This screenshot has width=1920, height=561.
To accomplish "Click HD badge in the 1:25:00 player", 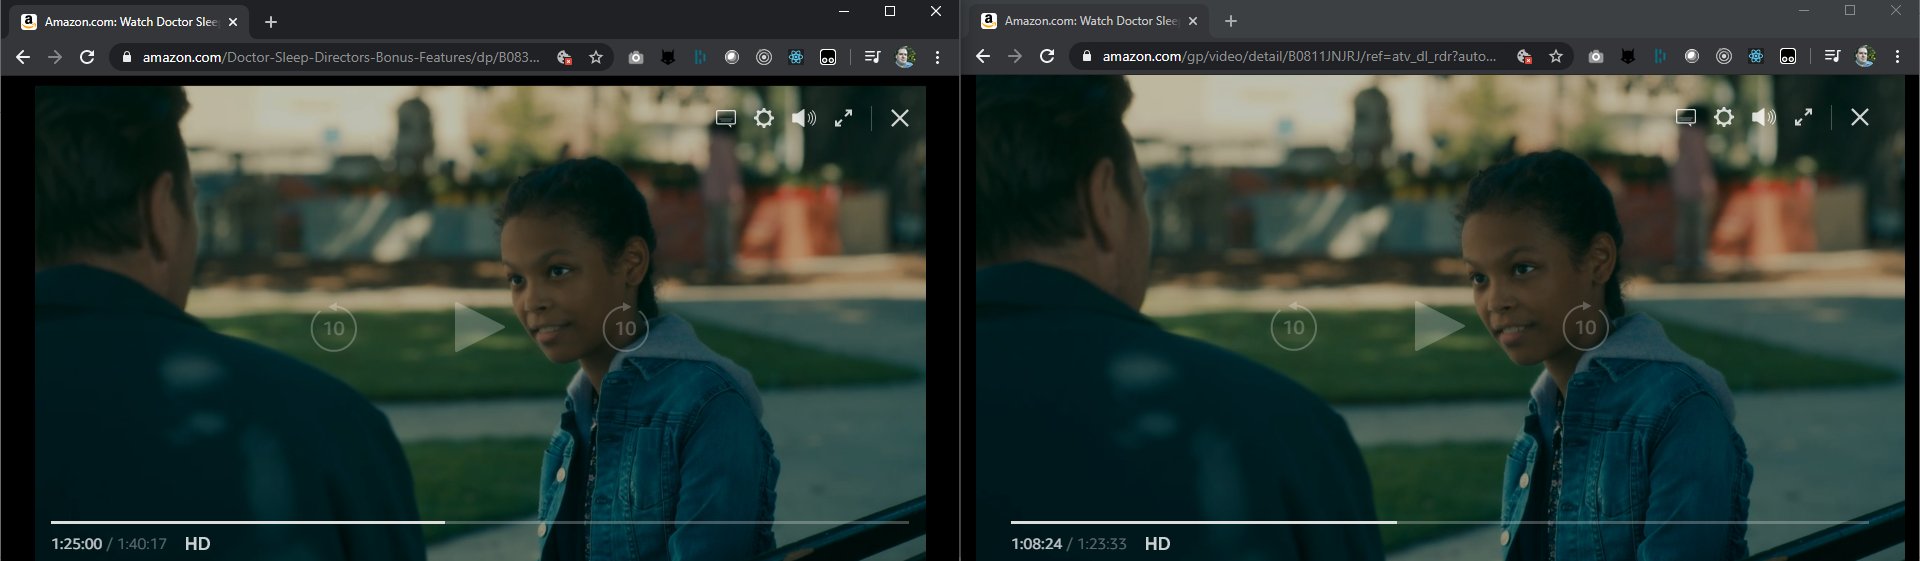I will [x=198, y=544].
